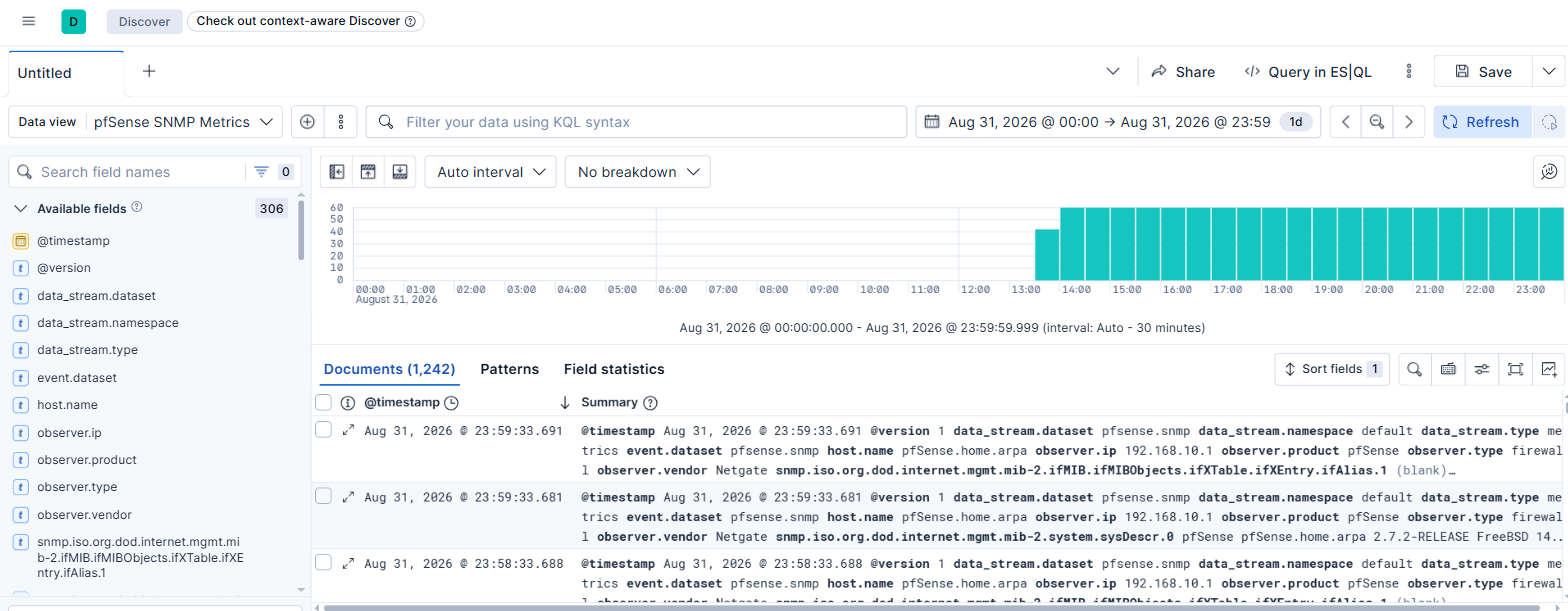Check the row at 23:59:33.691

(x=323, y=430)
